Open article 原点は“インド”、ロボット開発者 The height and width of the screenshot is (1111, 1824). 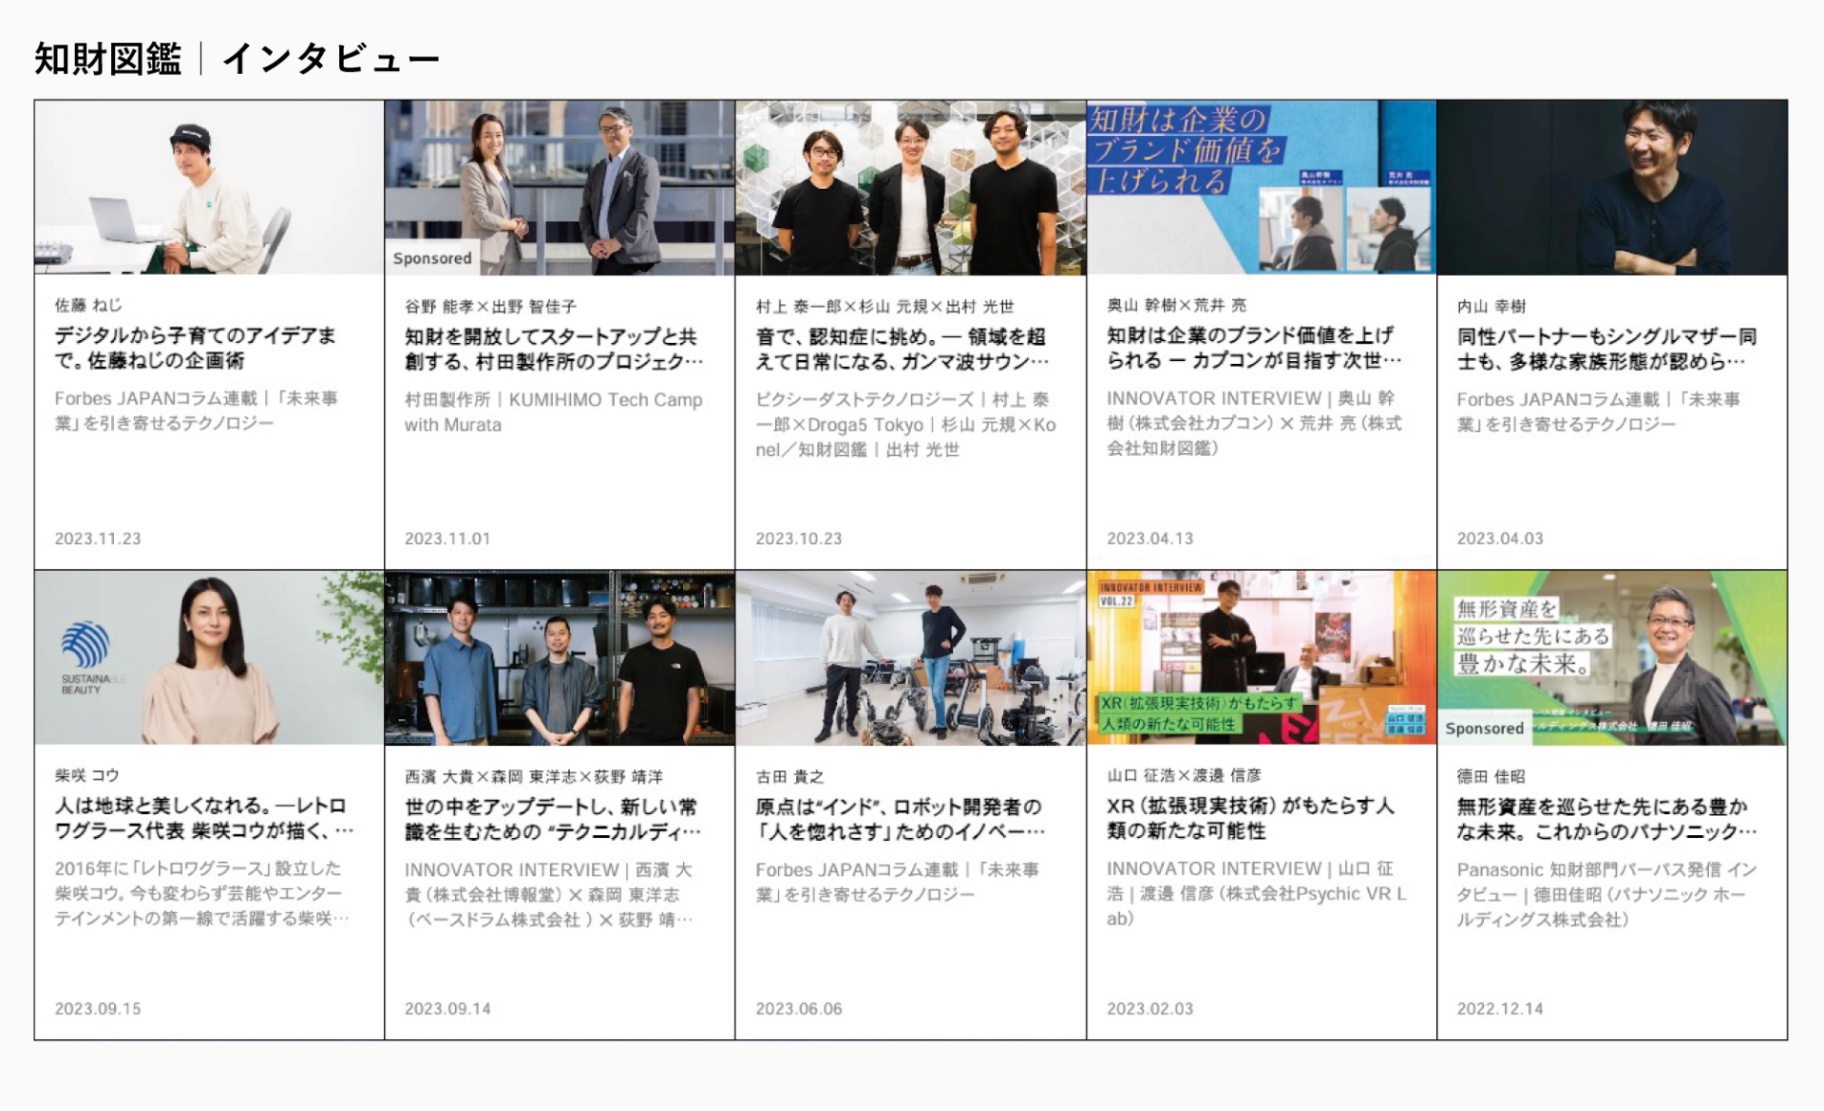[900, 819]
